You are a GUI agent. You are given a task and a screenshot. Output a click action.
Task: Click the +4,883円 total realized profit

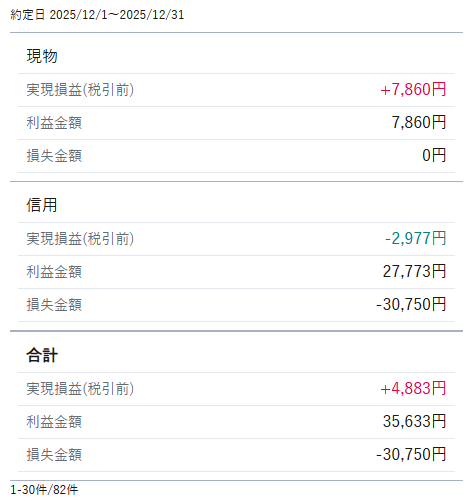413,388
